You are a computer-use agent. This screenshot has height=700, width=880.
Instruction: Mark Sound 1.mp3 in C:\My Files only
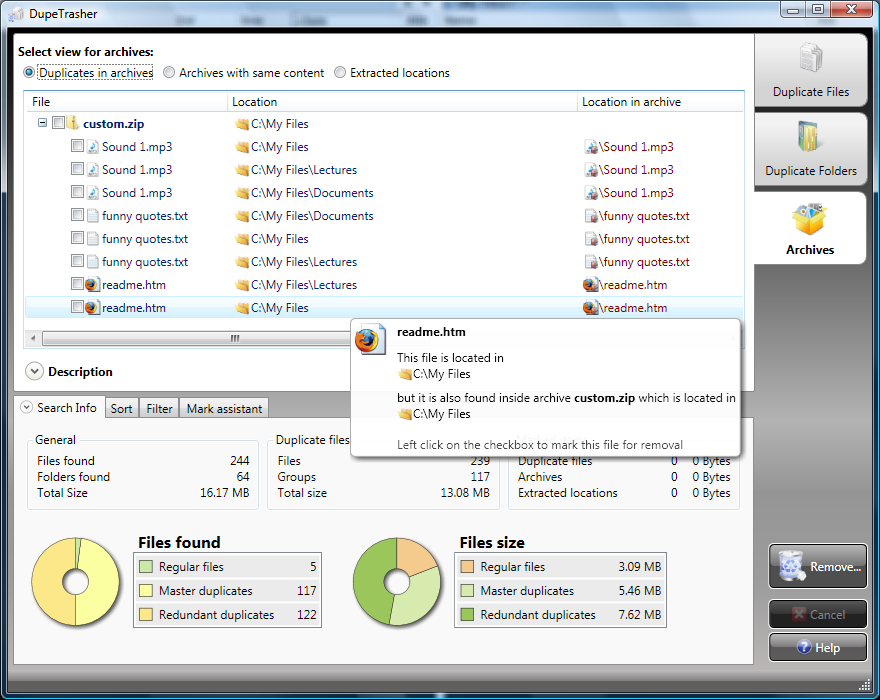[x=77, y=146]
